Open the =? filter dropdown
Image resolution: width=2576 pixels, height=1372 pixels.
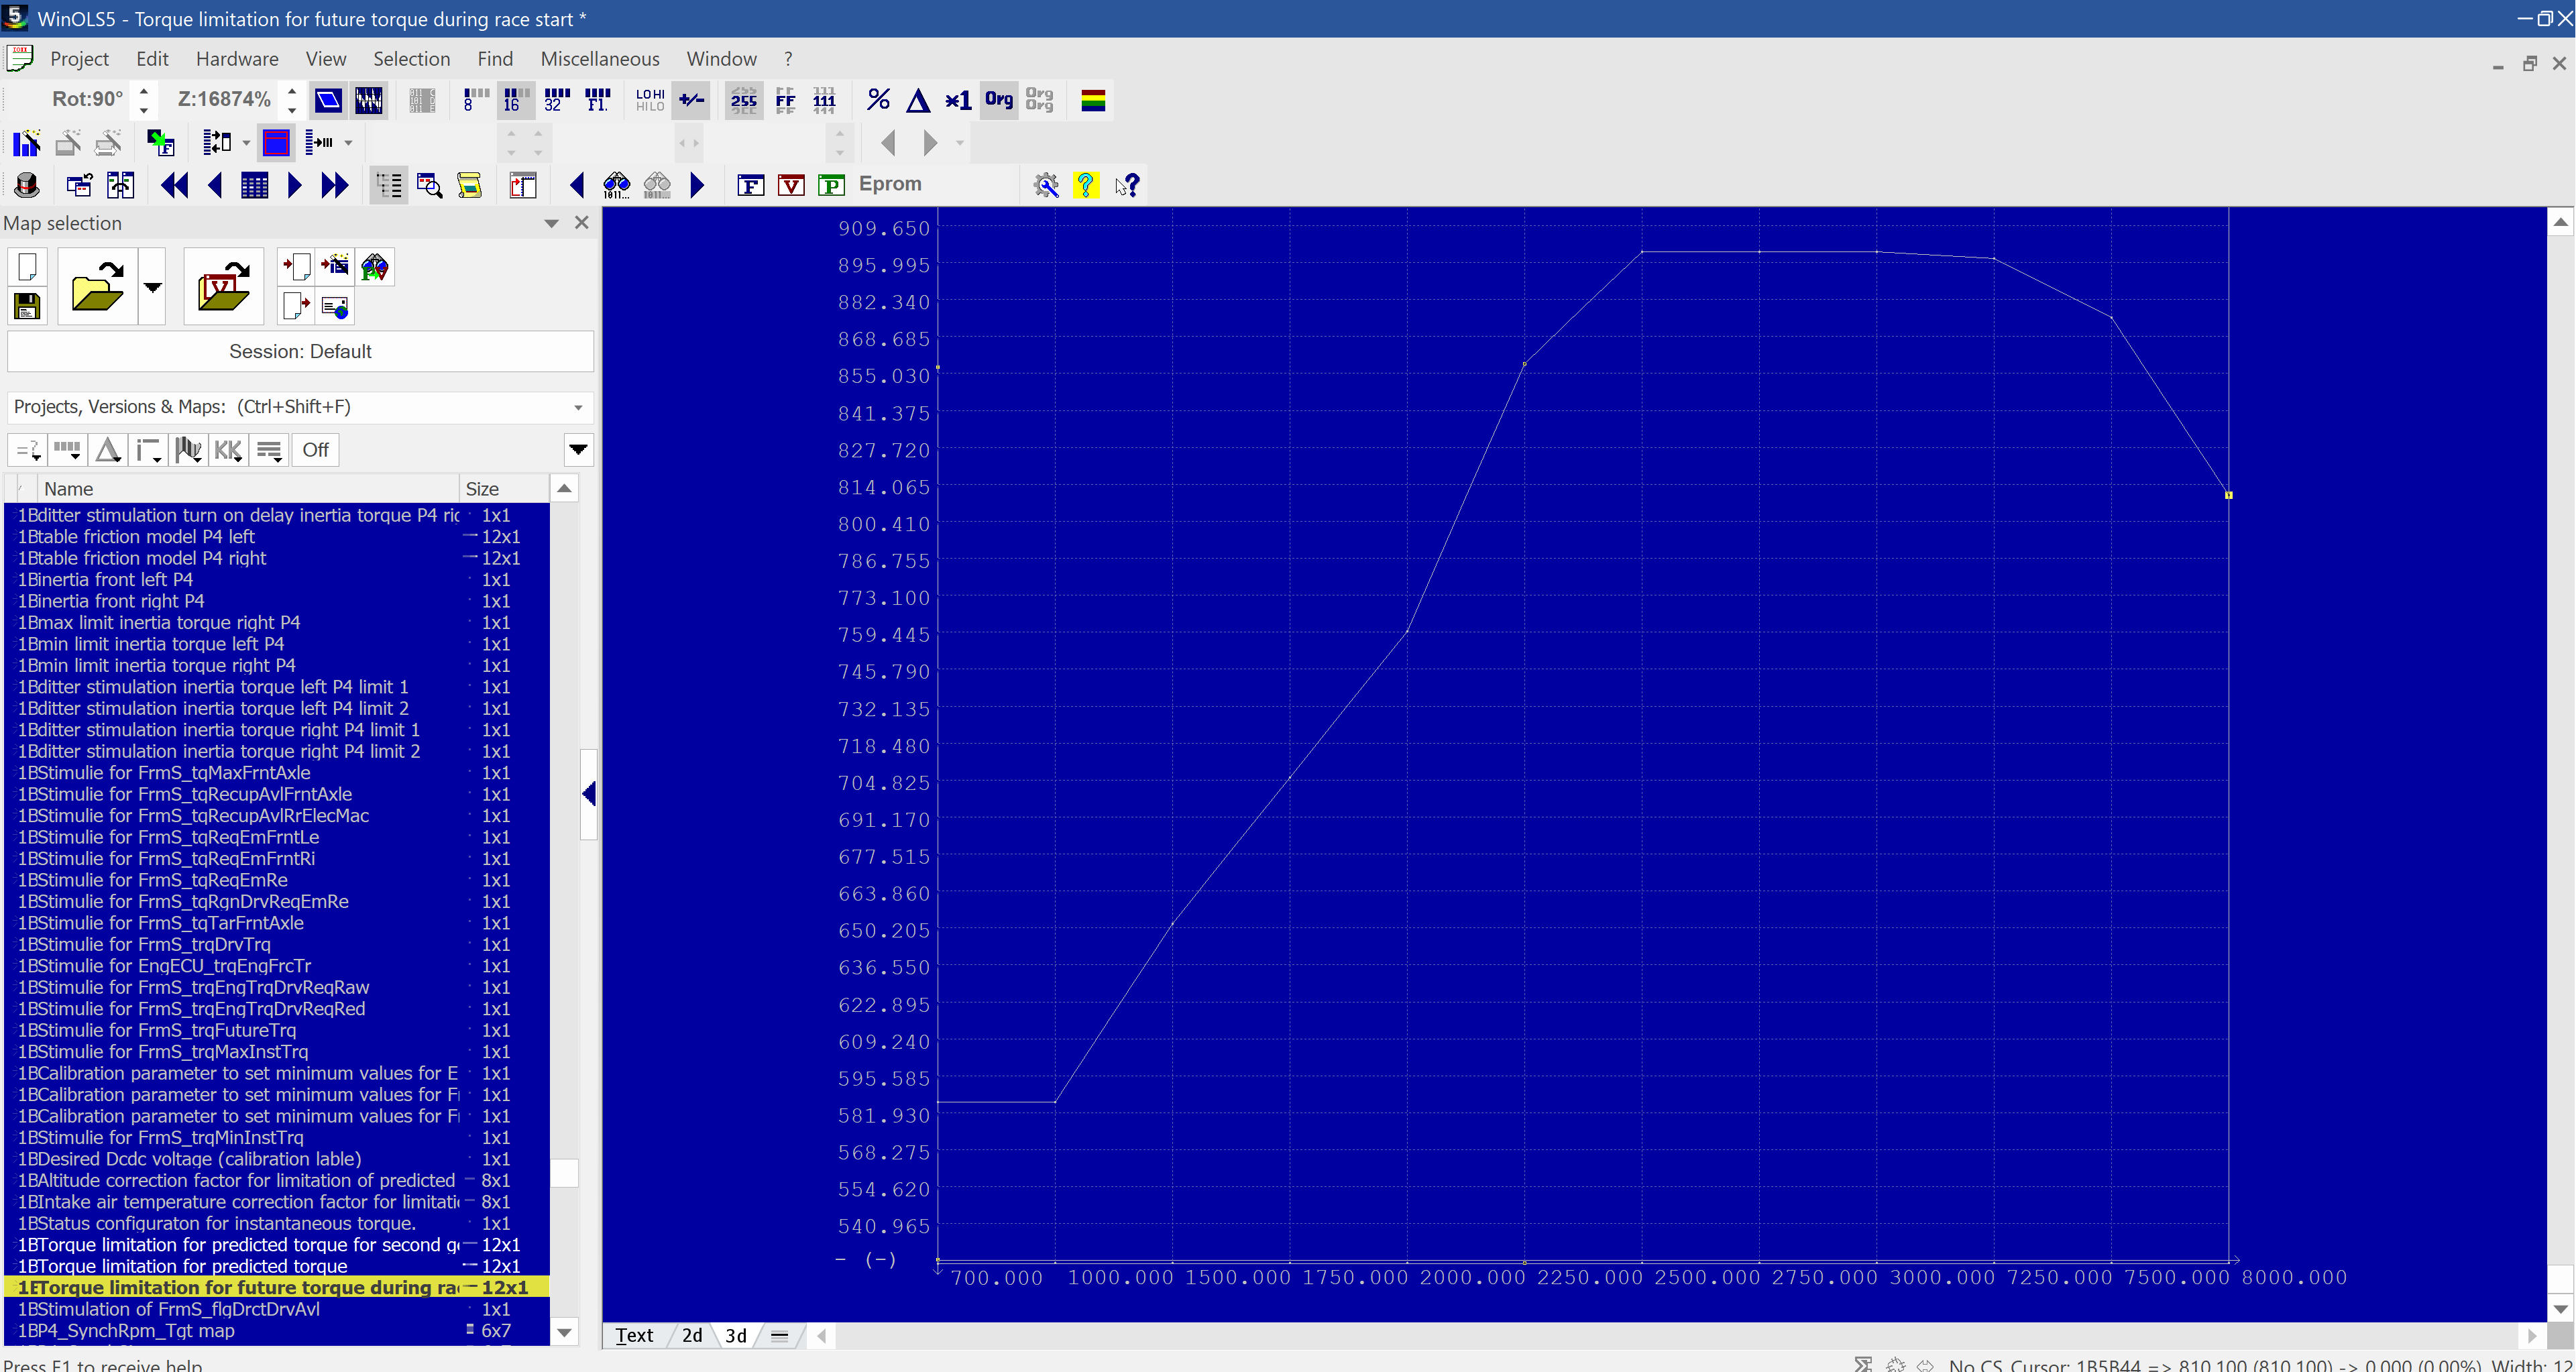coord(27,450)
